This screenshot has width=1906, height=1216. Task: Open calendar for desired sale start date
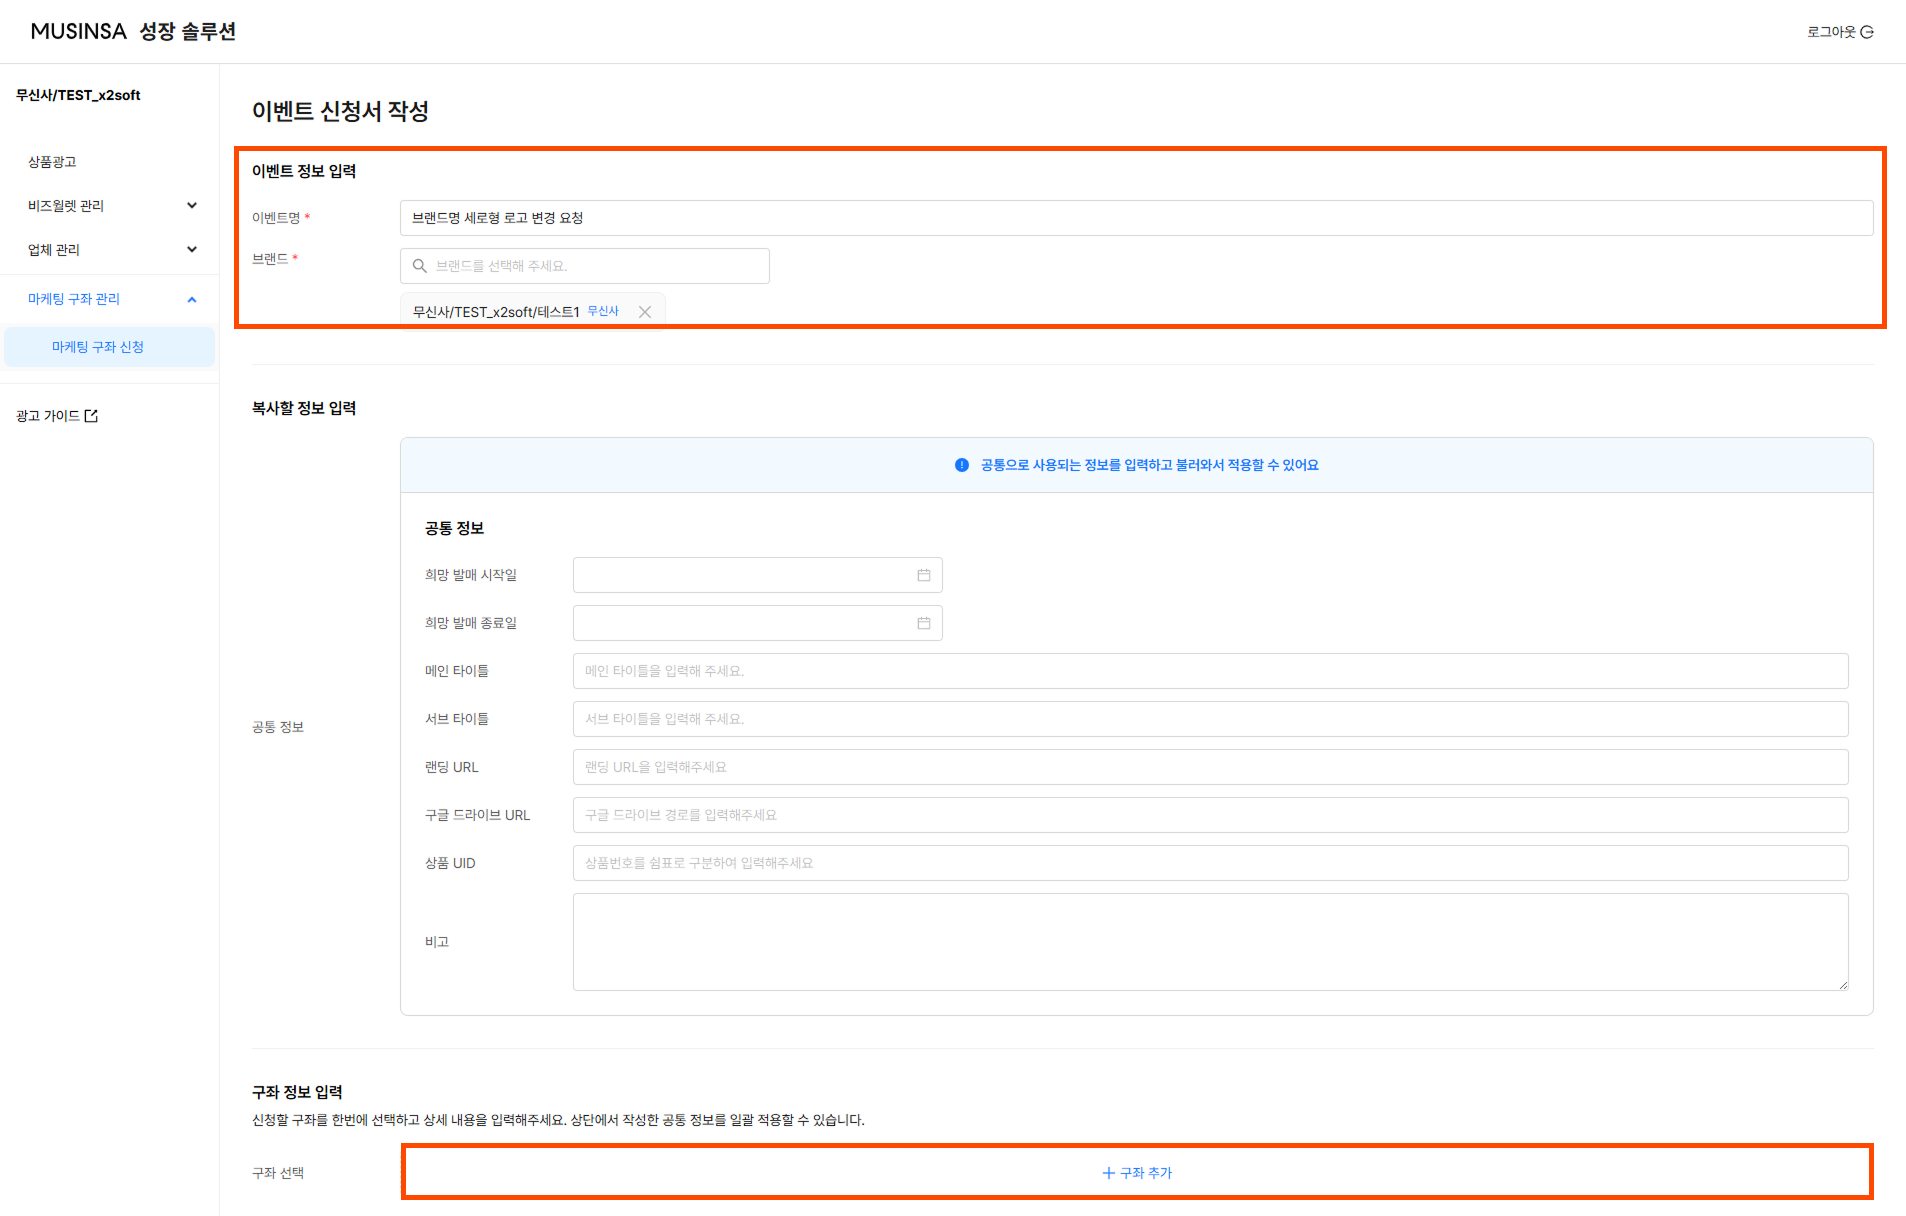923,575
